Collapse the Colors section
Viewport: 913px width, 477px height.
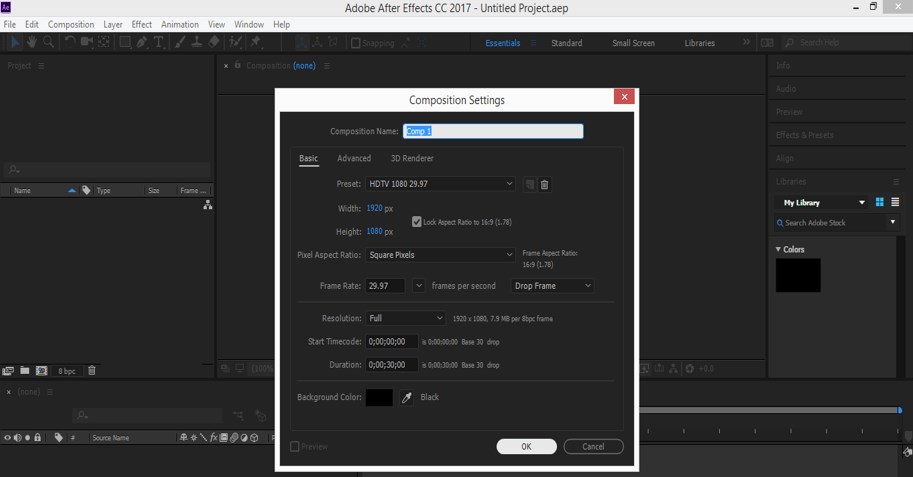tap(778, 249)
